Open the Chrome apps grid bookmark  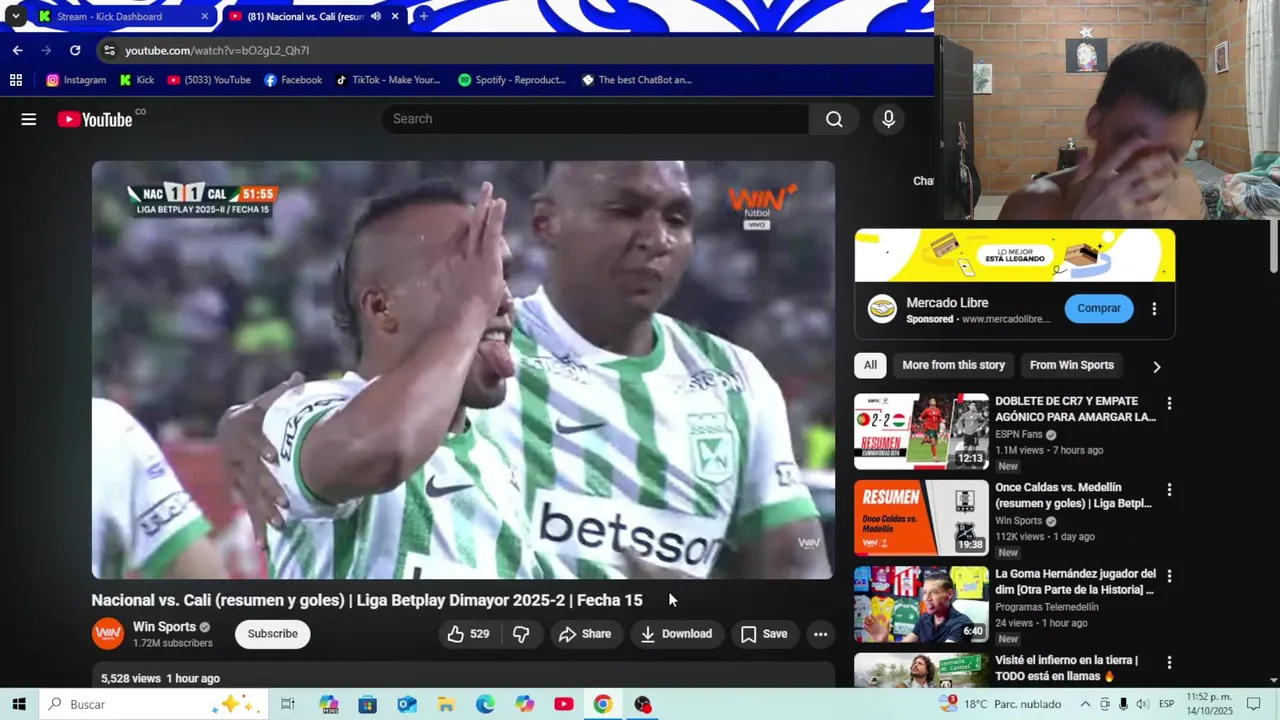(16, 80)
